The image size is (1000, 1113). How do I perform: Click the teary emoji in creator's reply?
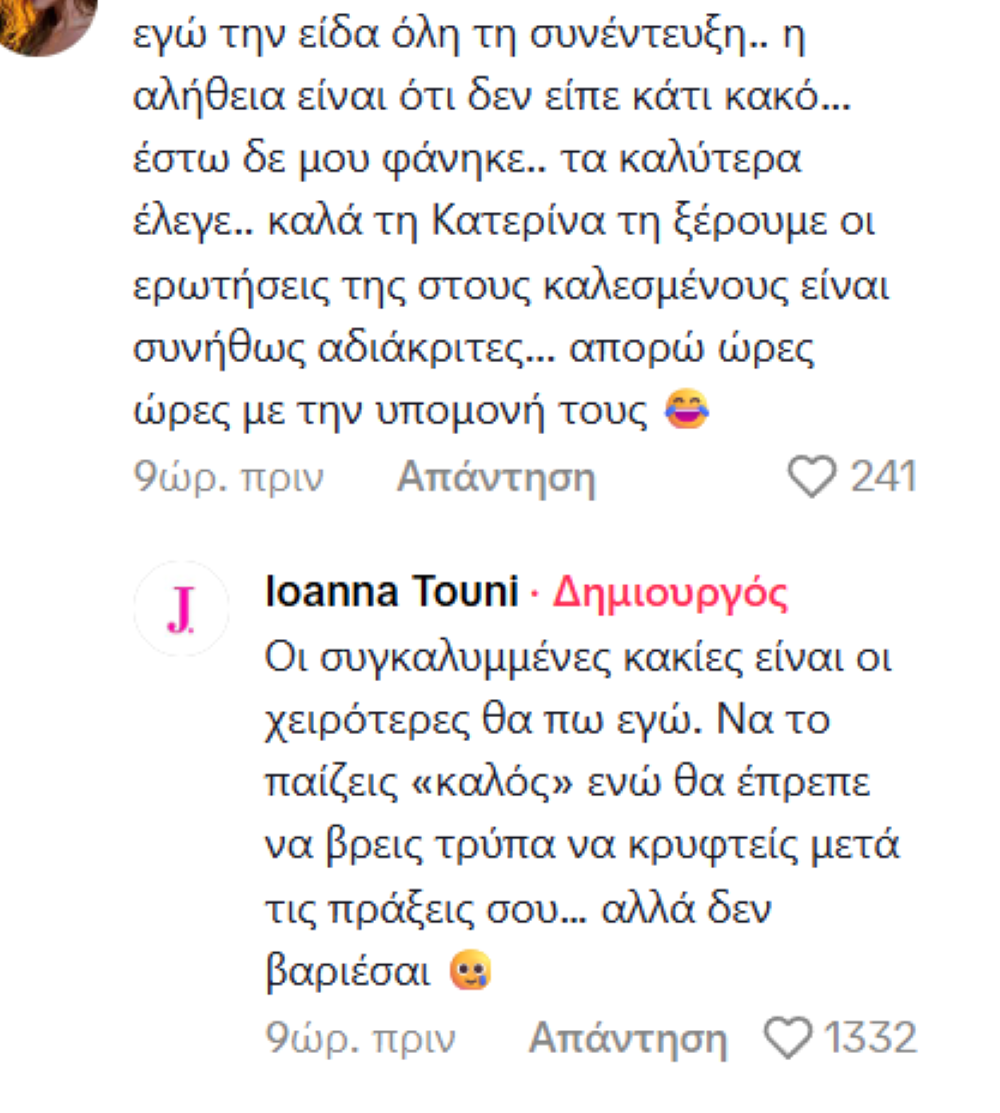coord(469,972)
